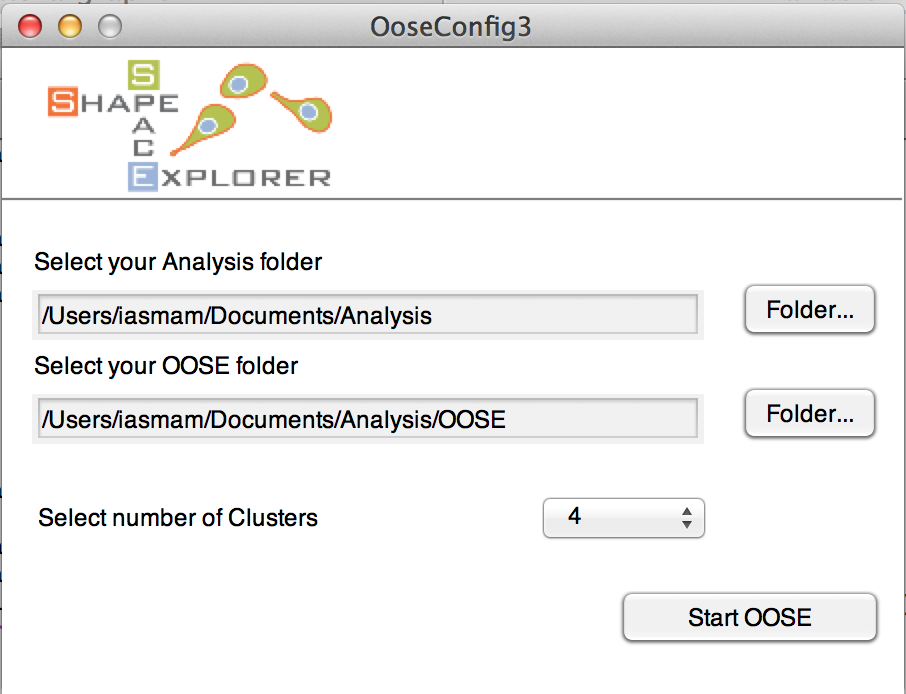Click the right-hand cell shape in the logo
The width and height of the screenshot is (906, 694).
pyautogui.click(x=303, y=110)
